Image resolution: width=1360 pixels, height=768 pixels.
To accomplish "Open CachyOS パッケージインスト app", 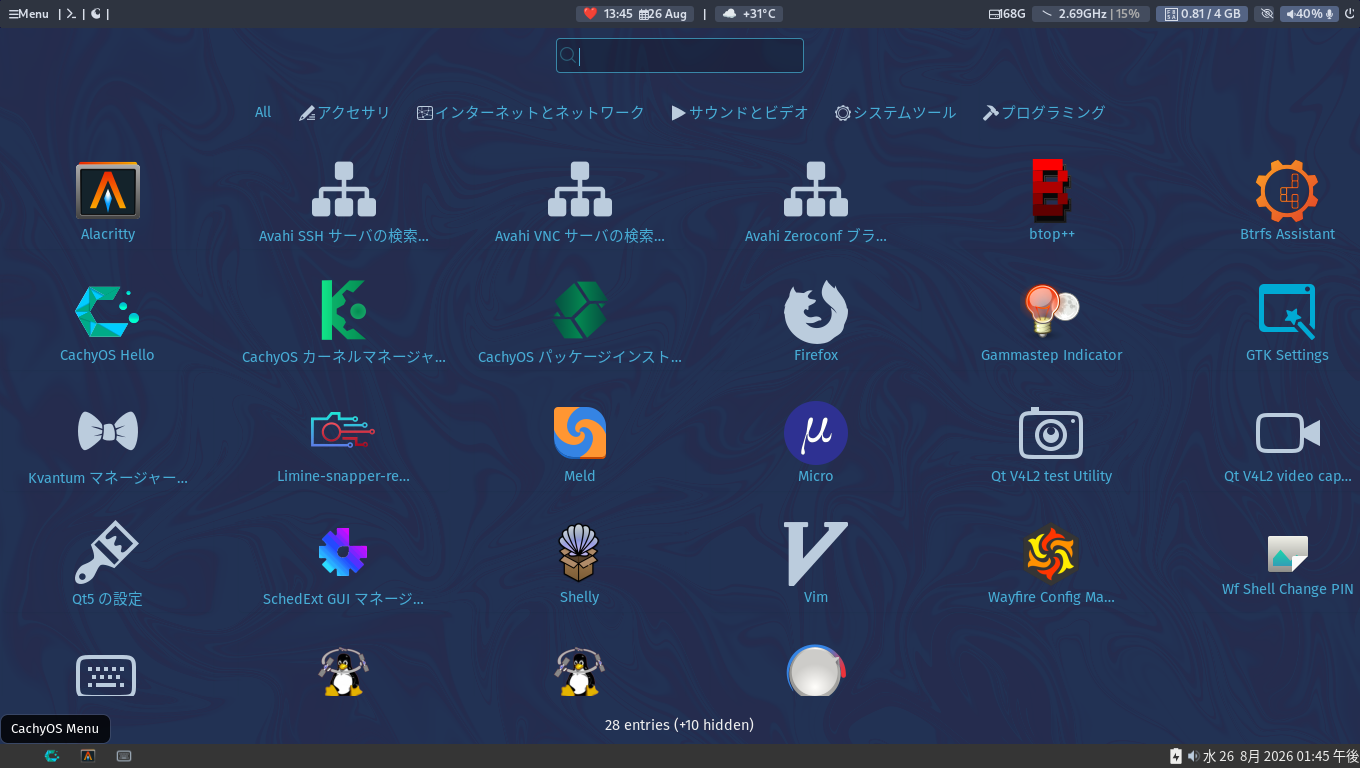I will pyautogui.click(x=580, y=323).
